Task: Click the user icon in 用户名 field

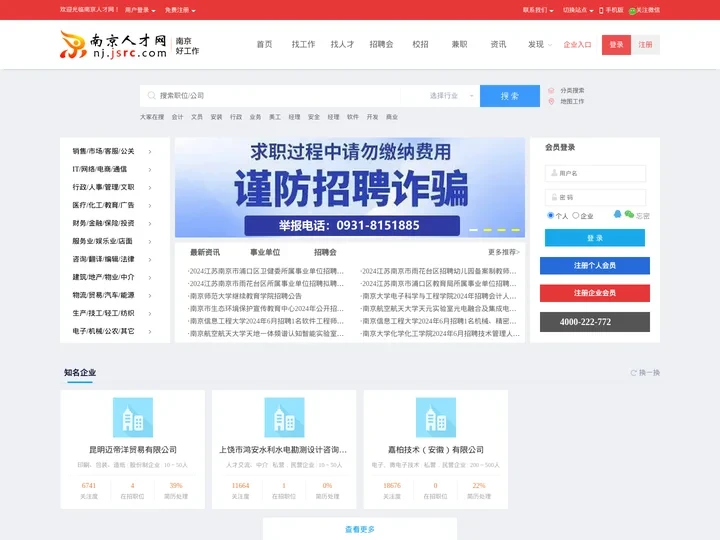Action: [x=554, y=173]
